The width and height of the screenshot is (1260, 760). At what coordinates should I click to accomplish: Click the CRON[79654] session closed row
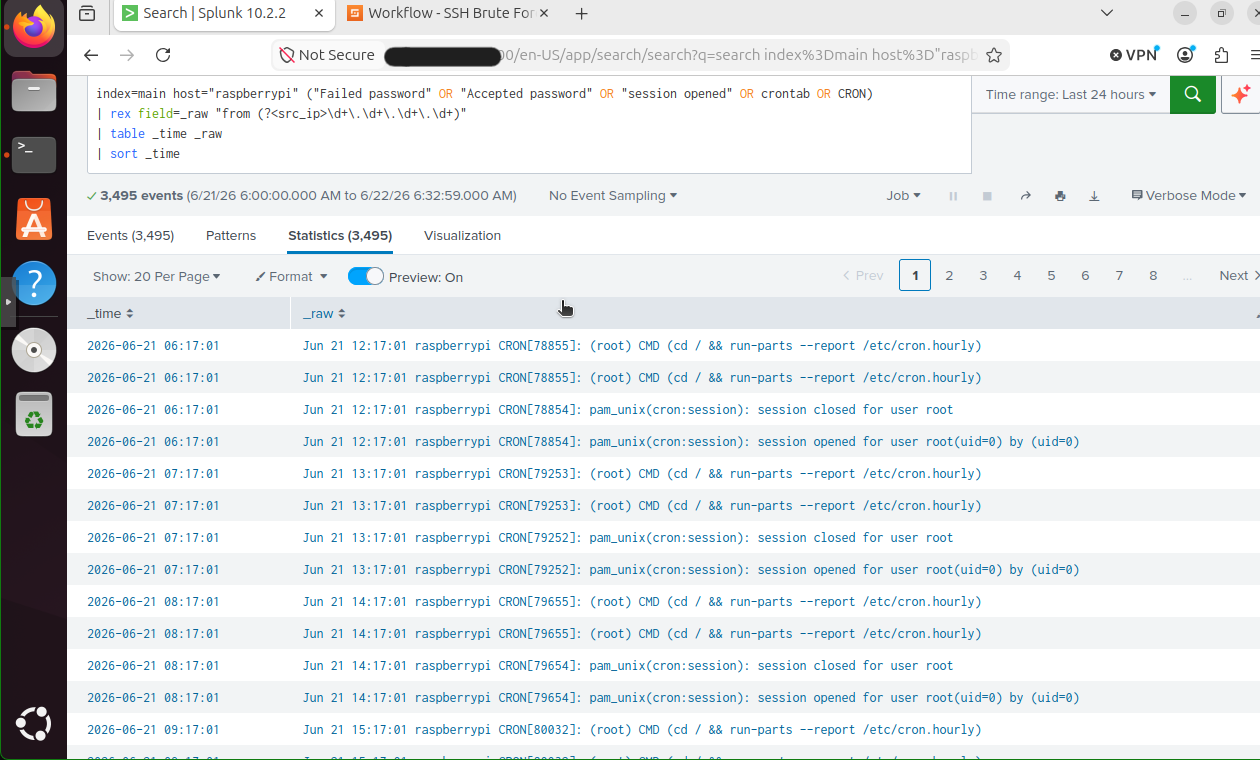(x=663, y=666)
